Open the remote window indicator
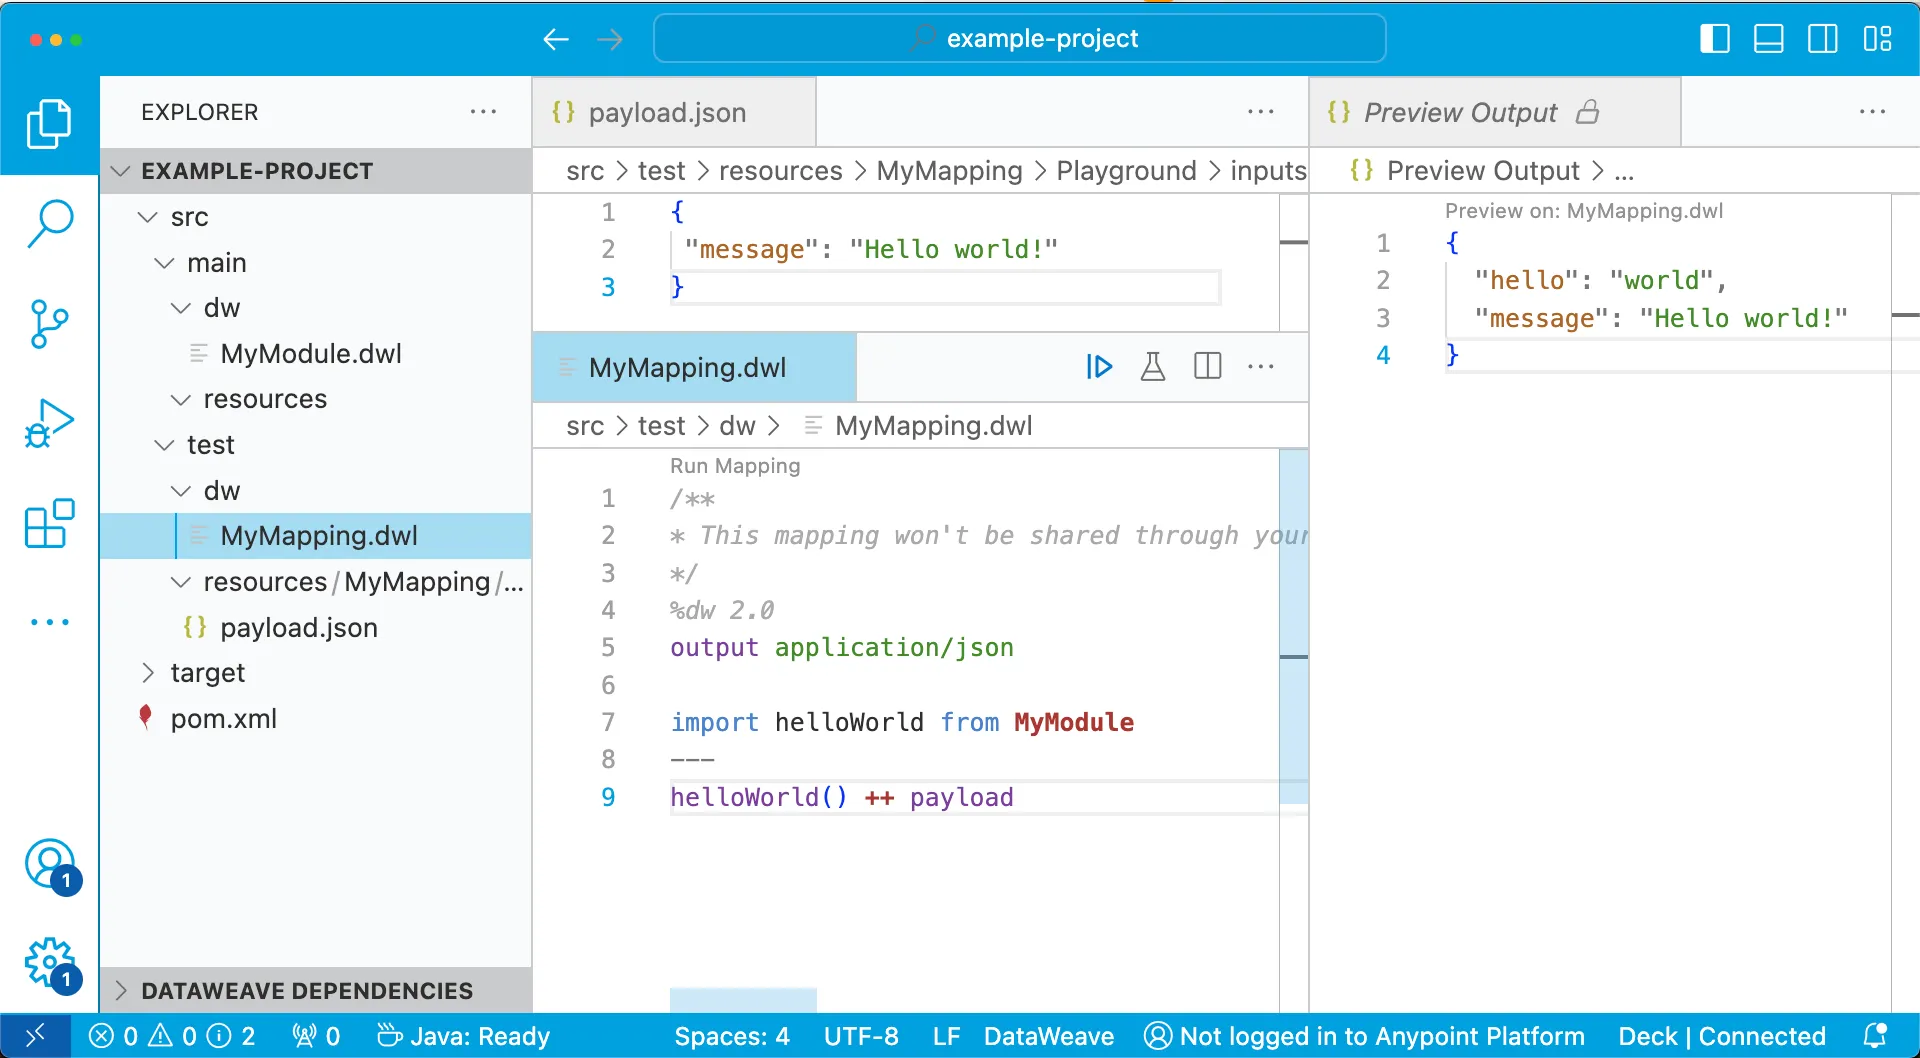The width and height of the screenshot is (1920, 1058). tap(35, 1036)
